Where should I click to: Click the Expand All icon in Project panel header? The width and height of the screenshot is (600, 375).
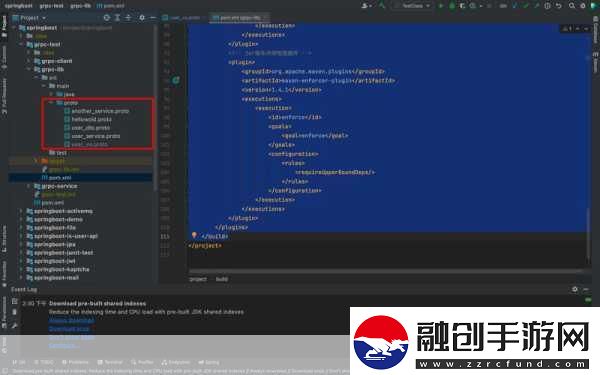coord(117,18)
